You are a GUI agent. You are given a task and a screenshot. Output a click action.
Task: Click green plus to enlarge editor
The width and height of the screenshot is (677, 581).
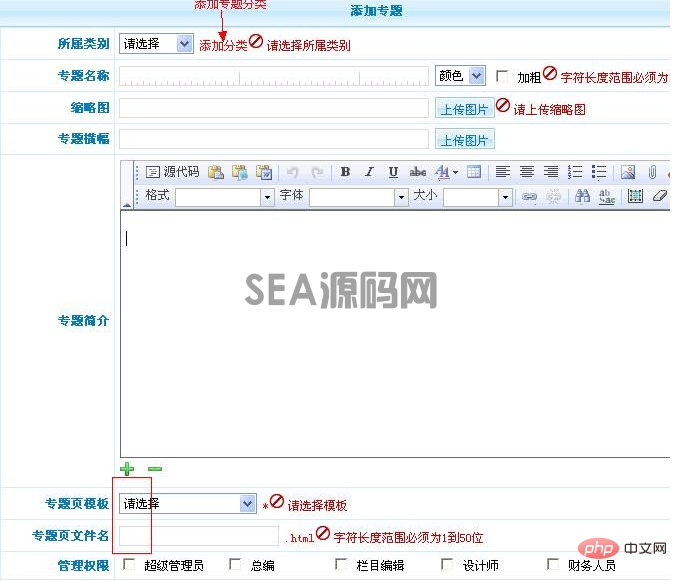click(127, 469)
